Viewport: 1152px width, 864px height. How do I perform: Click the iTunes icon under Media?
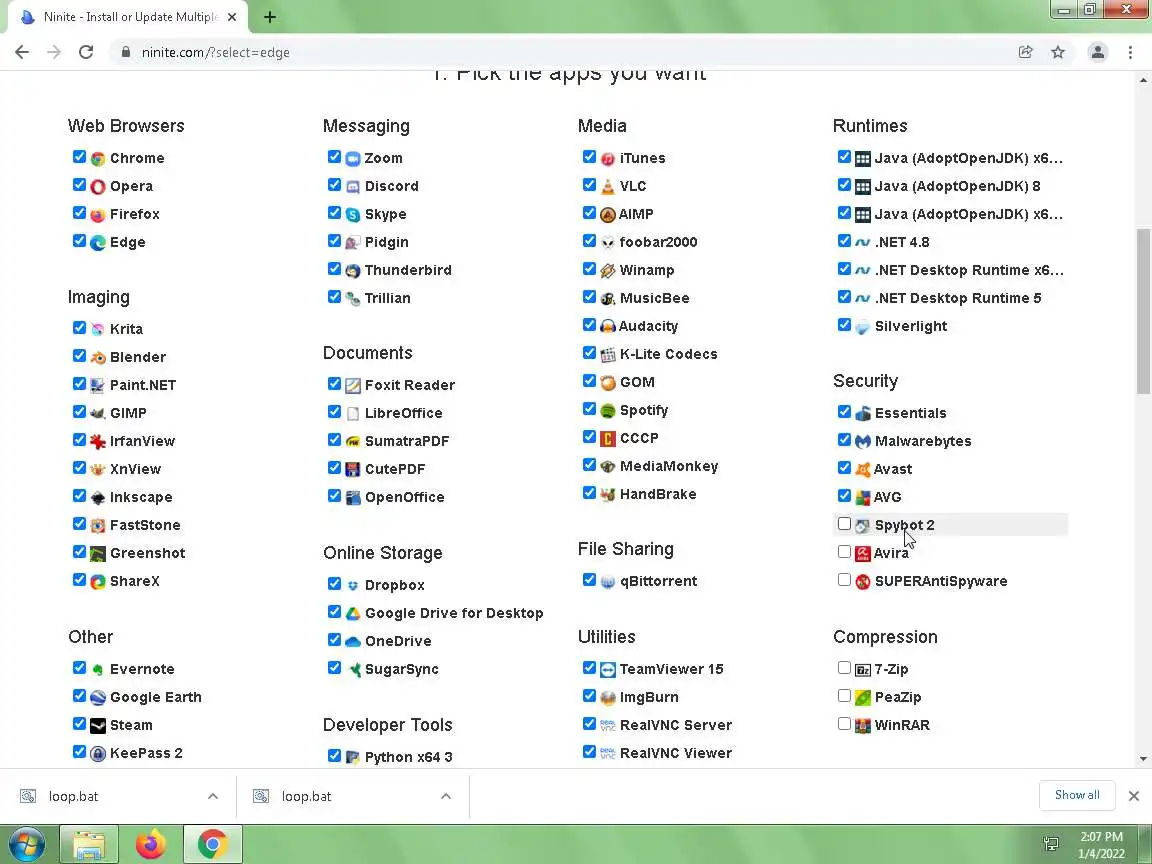coord(608,159)
